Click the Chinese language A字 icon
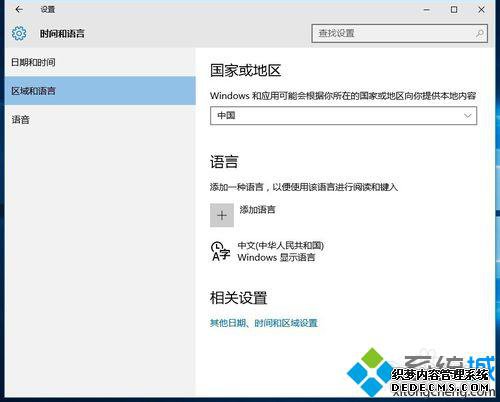Viewport: 500px width, 402px height. click(x=220, y=251)
